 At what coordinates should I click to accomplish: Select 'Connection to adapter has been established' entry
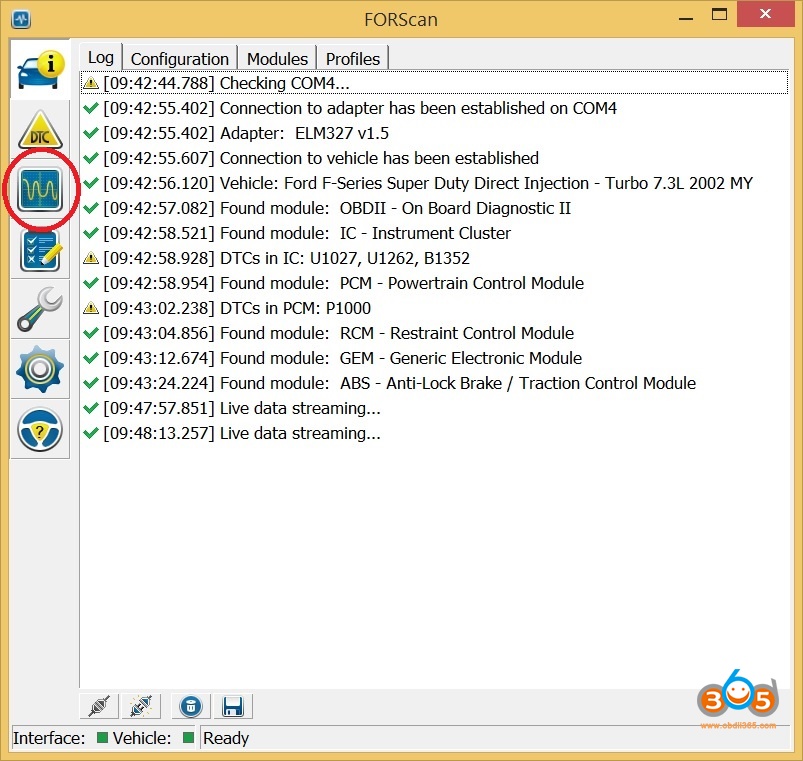click(x=434, y=108)
